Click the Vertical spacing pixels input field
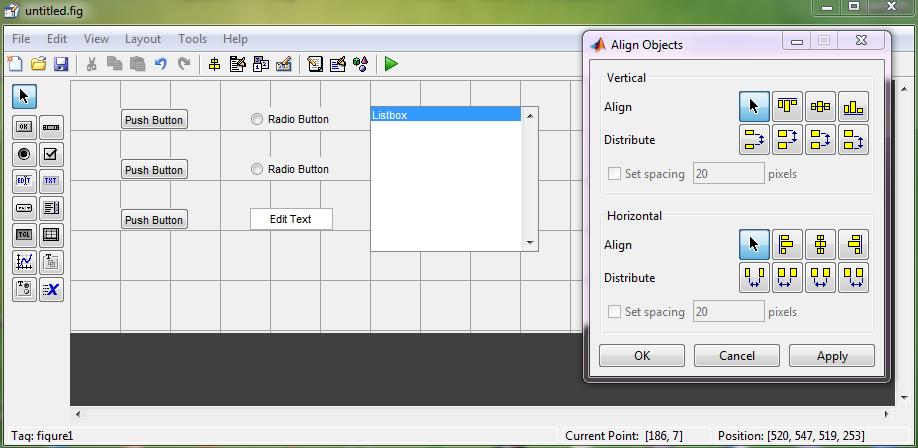 coord(729,174)
